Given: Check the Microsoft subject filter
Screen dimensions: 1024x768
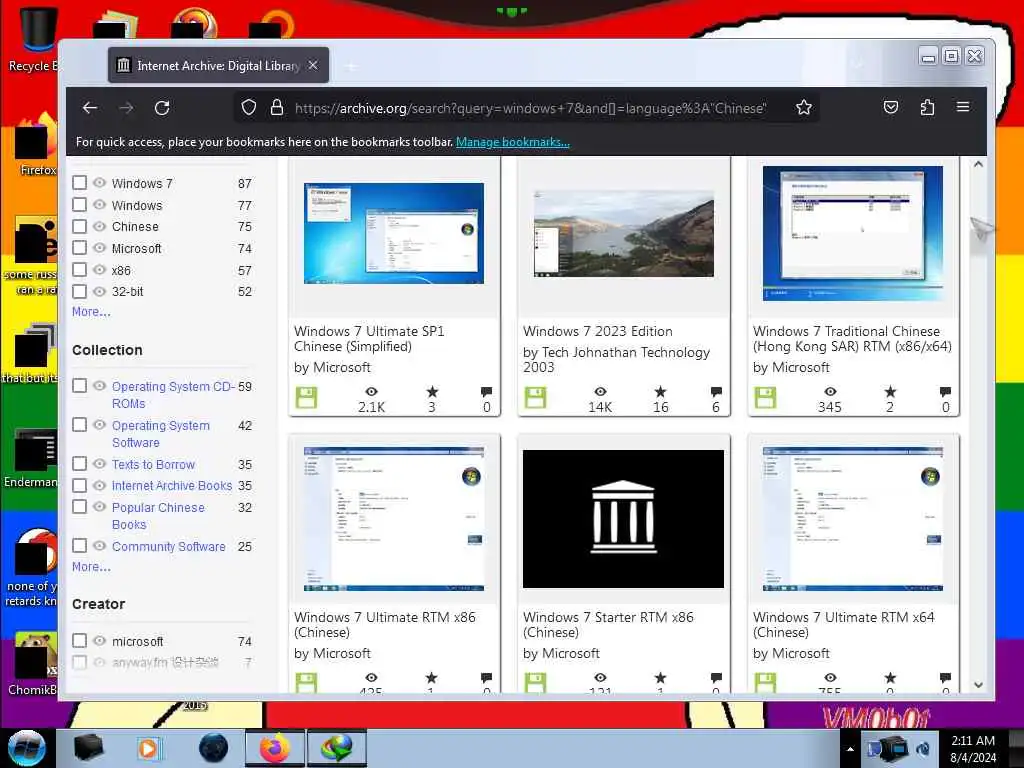Looking at the screenshot, I should tap(80, 248).
